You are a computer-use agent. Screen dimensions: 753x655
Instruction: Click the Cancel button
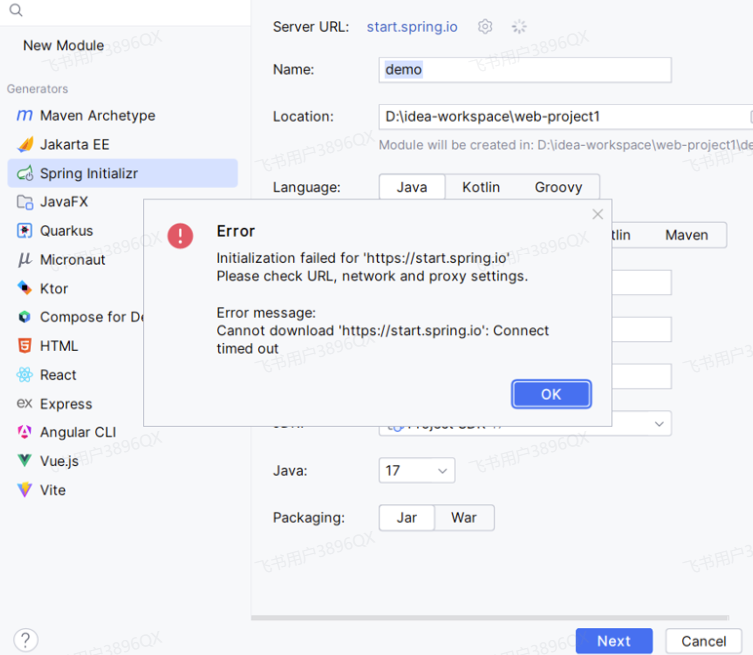tap(704, 641)
